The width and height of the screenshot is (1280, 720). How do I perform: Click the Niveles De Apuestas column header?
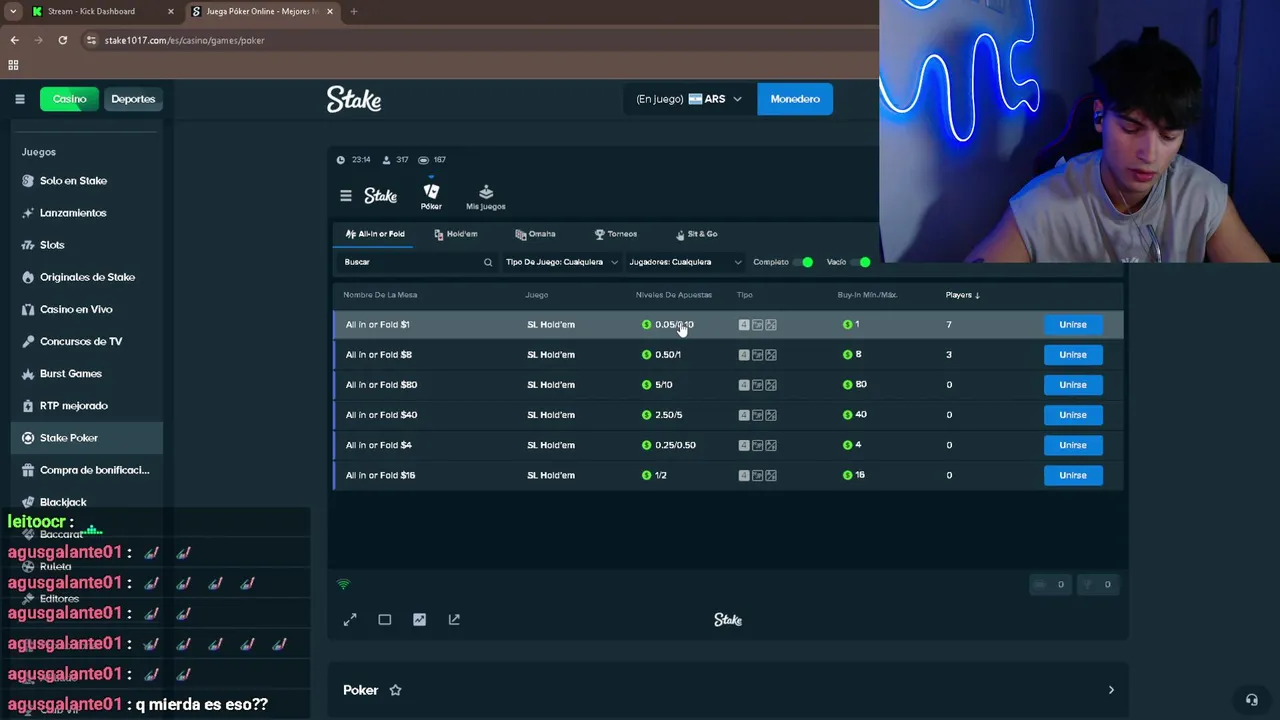click(674, 295)
